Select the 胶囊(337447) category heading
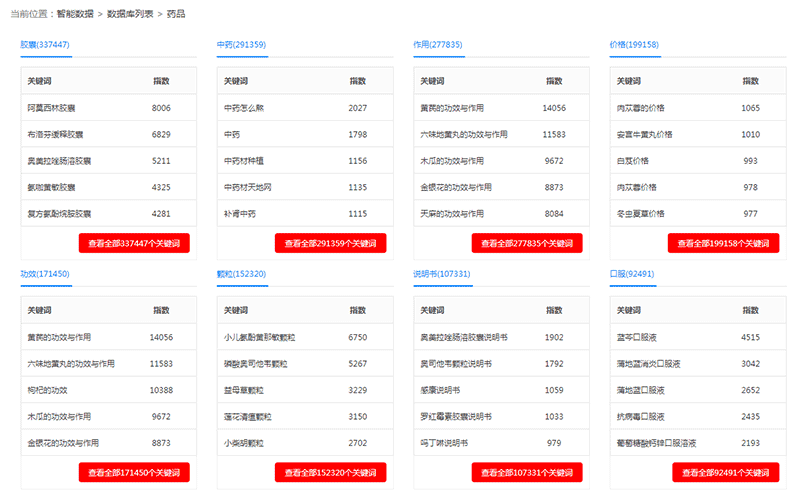 pos(45,45)
